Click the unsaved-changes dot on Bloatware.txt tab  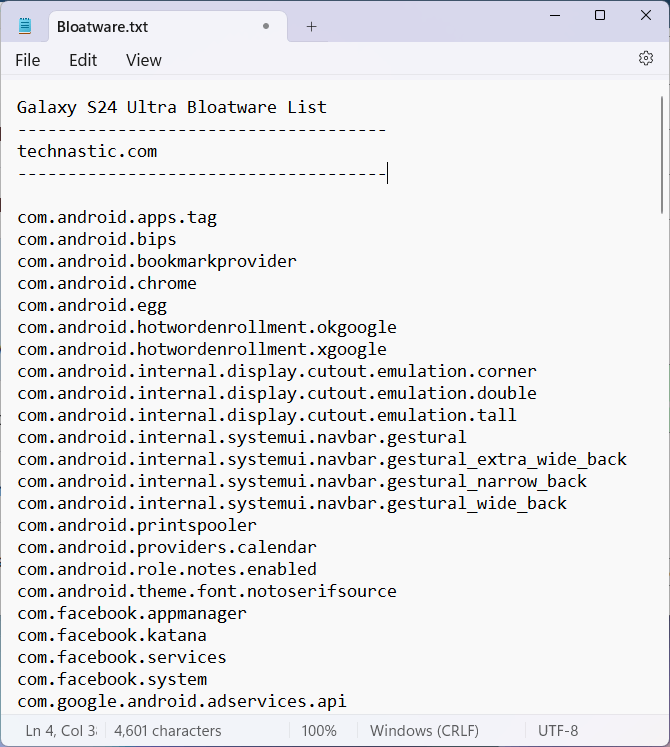point(266,27)
